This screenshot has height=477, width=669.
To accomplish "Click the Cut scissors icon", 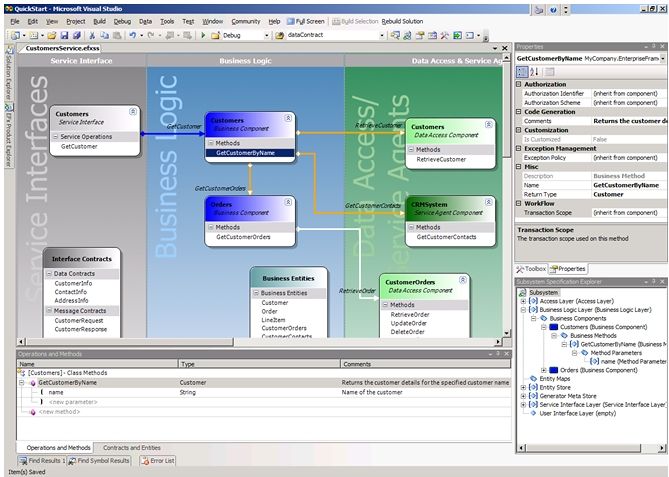I will (x=92, y=35).
